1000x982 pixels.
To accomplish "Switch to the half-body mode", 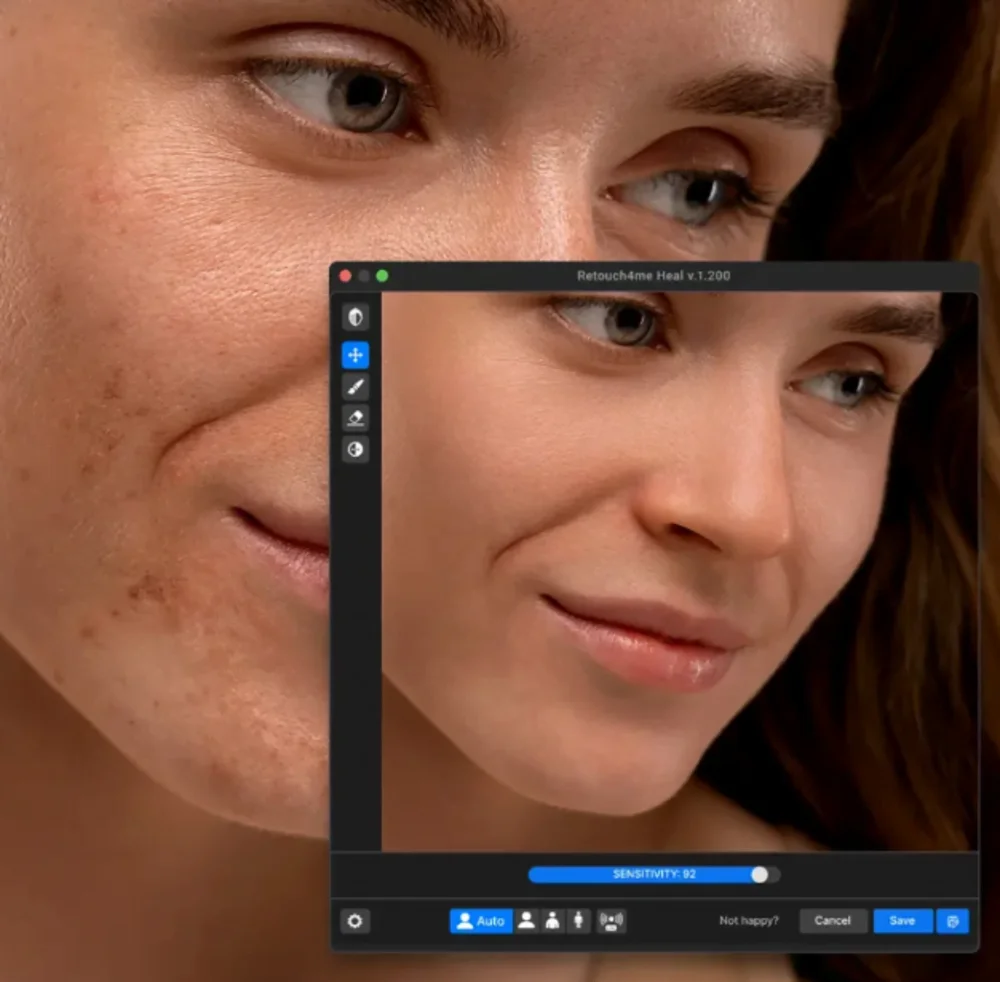I will click(553, 921).
